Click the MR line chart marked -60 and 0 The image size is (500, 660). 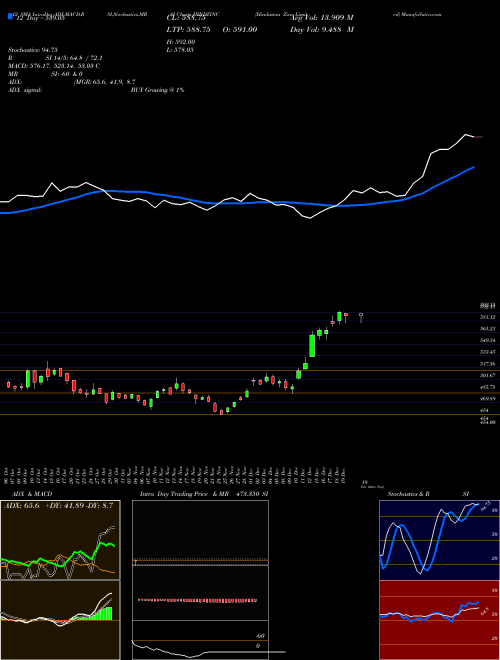click(200, 640)
